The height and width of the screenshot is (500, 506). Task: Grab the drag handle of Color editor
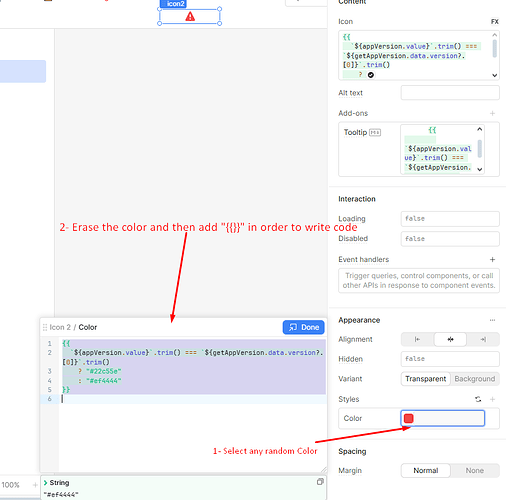tap(45, 327)
